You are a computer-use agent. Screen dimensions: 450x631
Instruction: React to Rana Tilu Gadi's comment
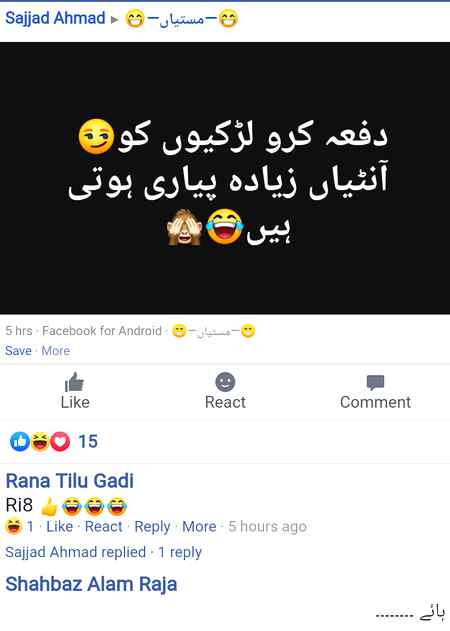click(x=103, y=526)
